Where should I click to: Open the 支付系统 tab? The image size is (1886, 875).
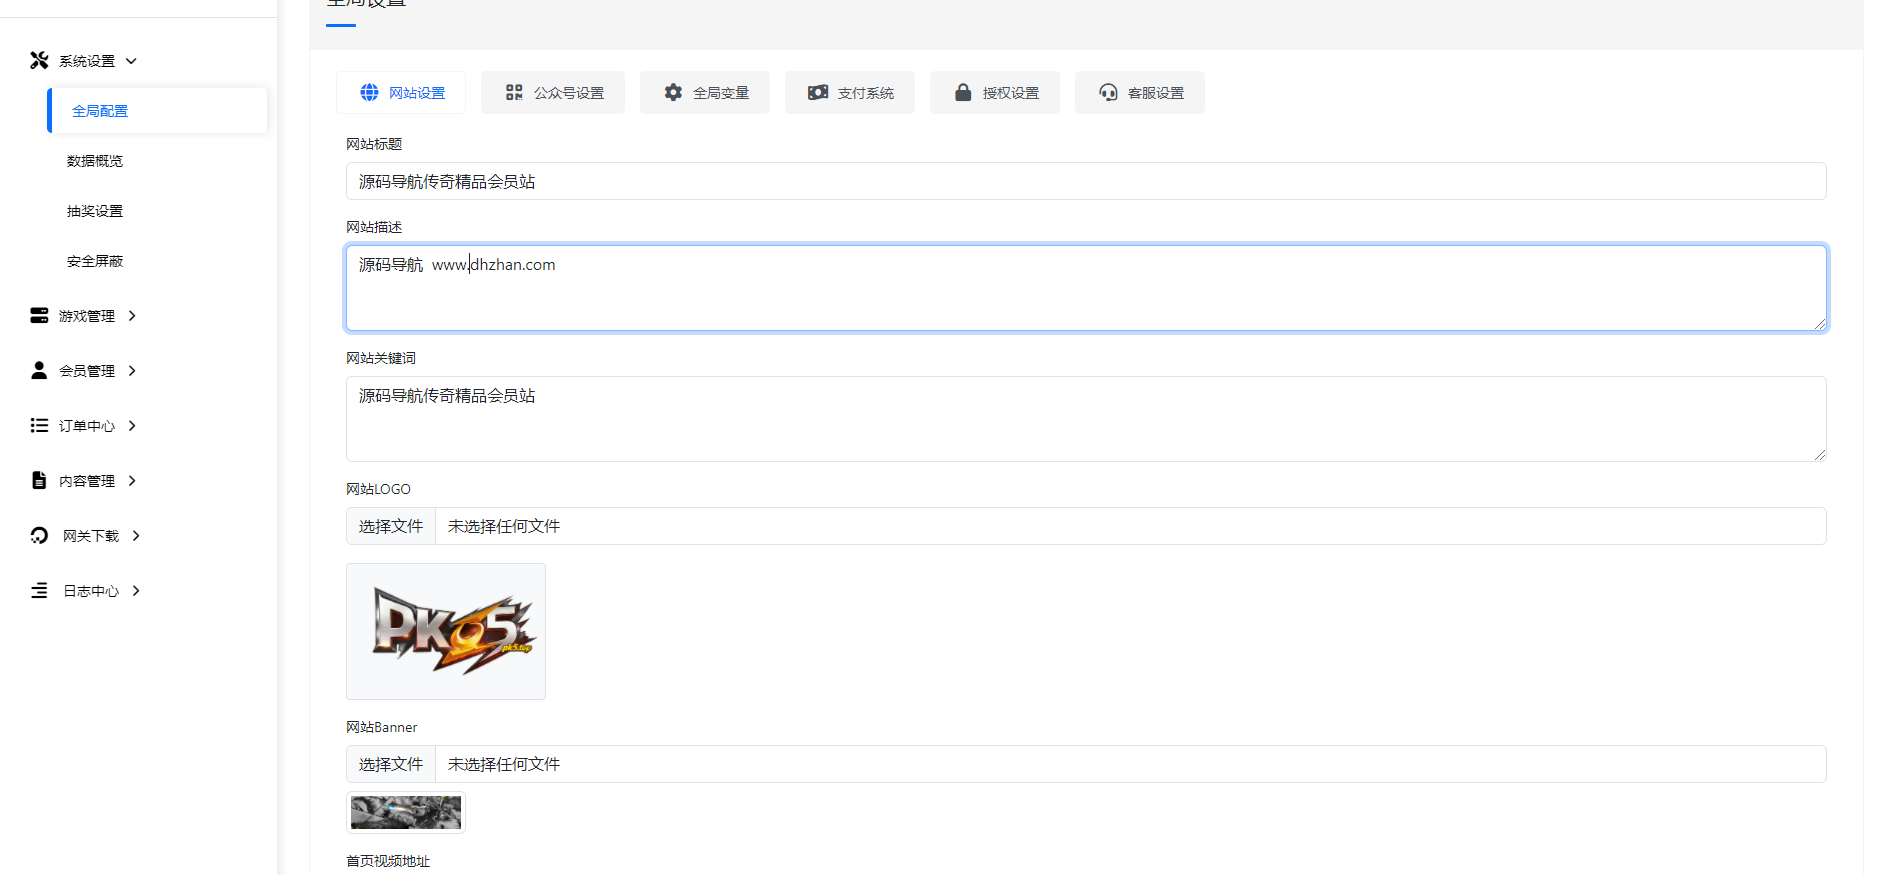point(850,93)
